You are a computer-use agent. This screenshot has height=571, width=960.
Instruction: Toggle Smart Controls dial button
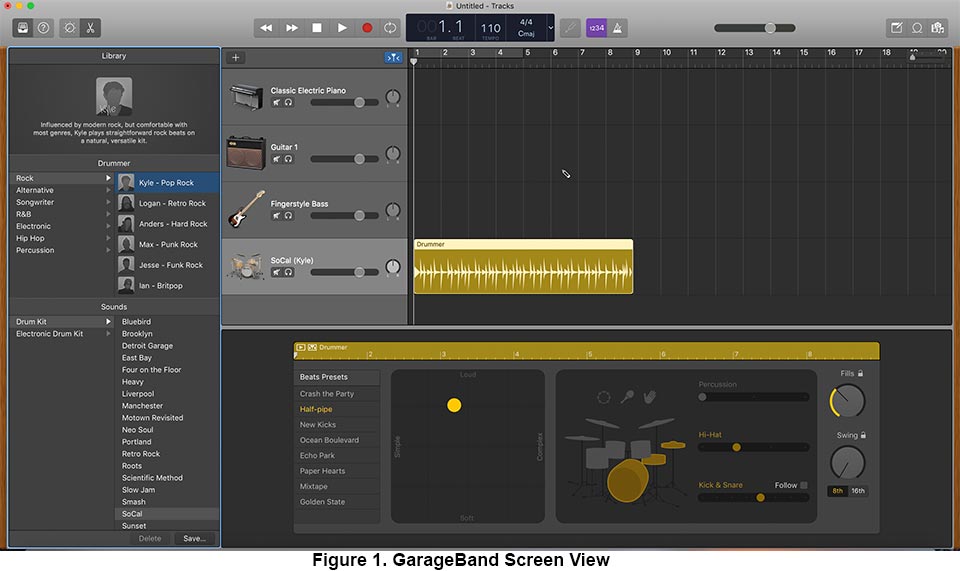coord(70,28)
